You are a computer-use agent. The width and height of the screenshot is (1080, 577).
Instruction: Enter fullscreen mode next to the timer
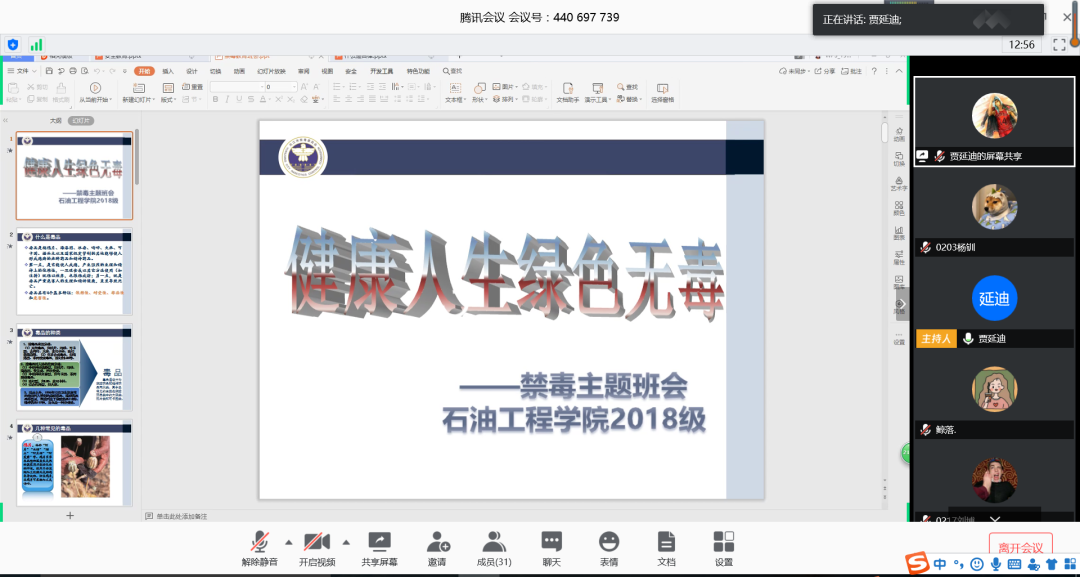click(x=1059, y=45)
